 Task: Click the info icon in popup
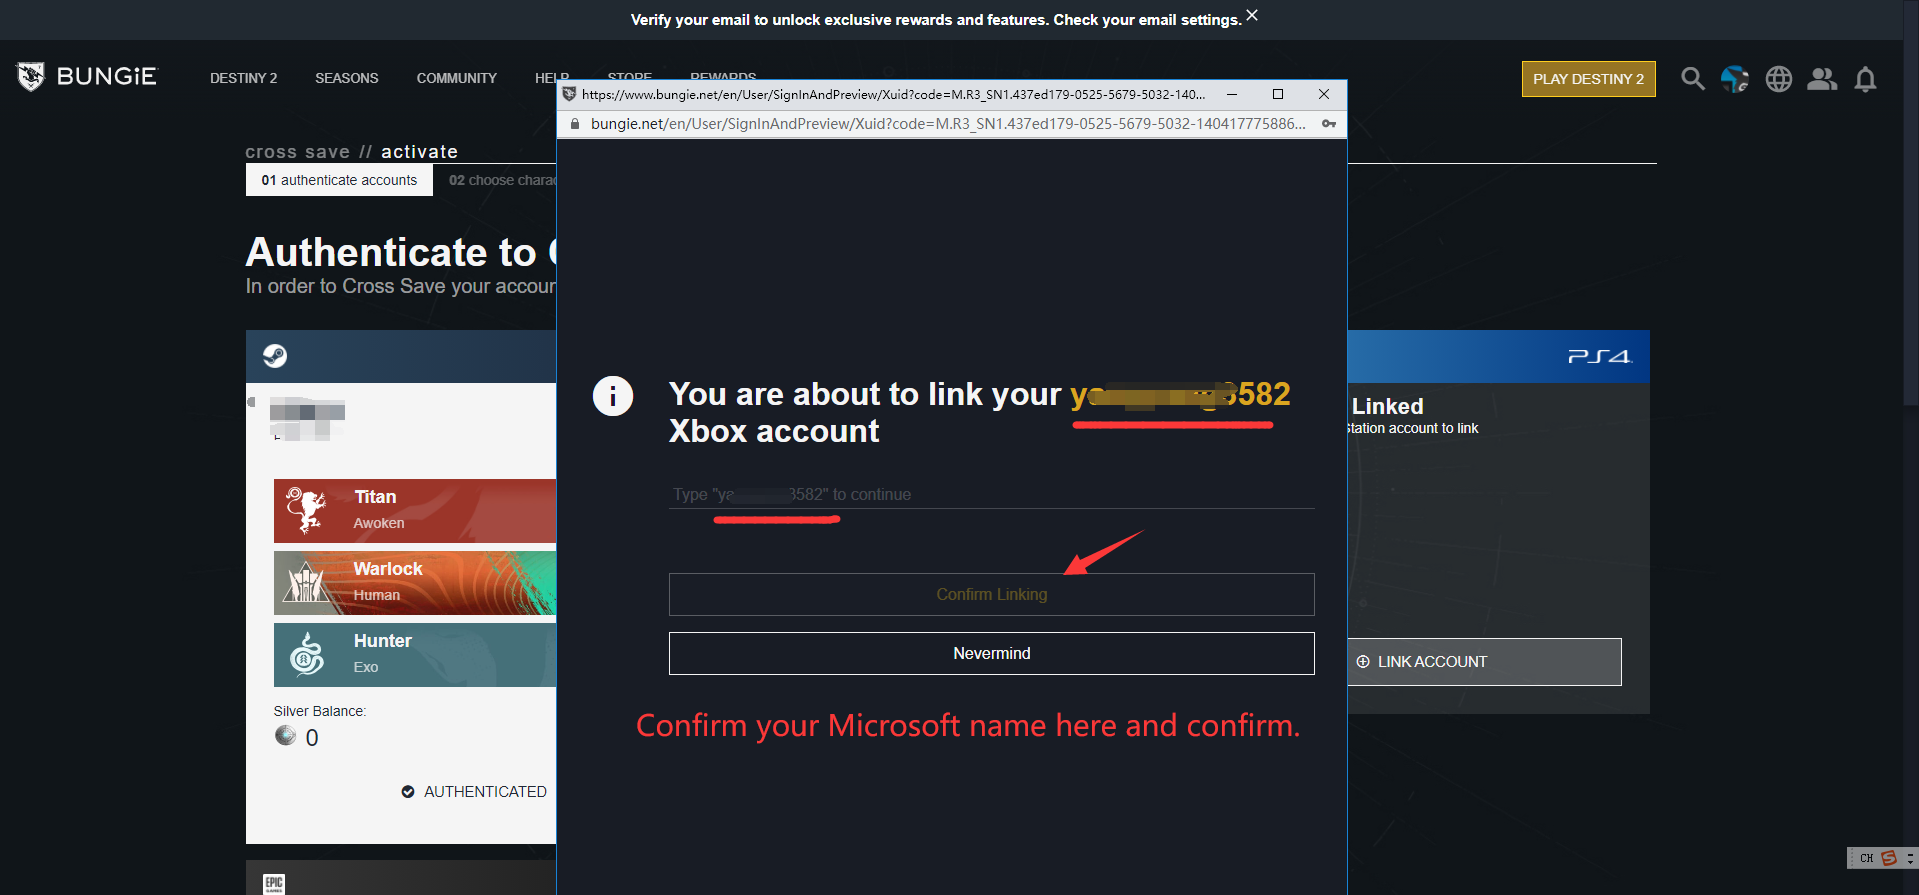click(612, 396)
